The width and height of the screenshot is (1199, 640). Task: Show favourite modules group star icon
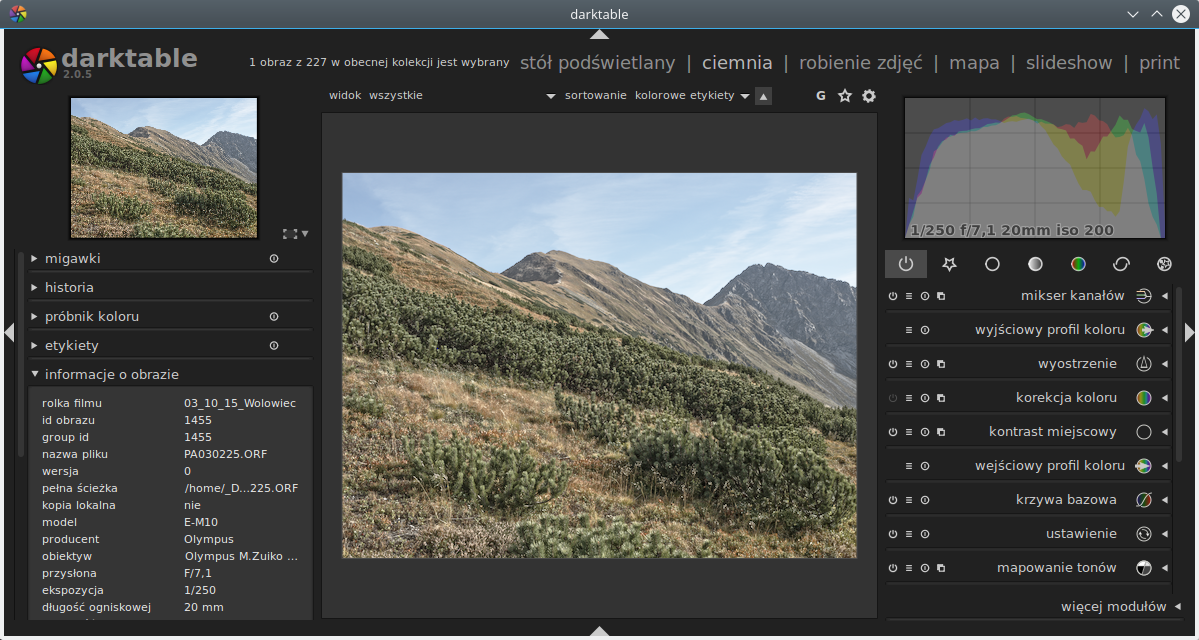pyautogui.click(x=949, y=264)
